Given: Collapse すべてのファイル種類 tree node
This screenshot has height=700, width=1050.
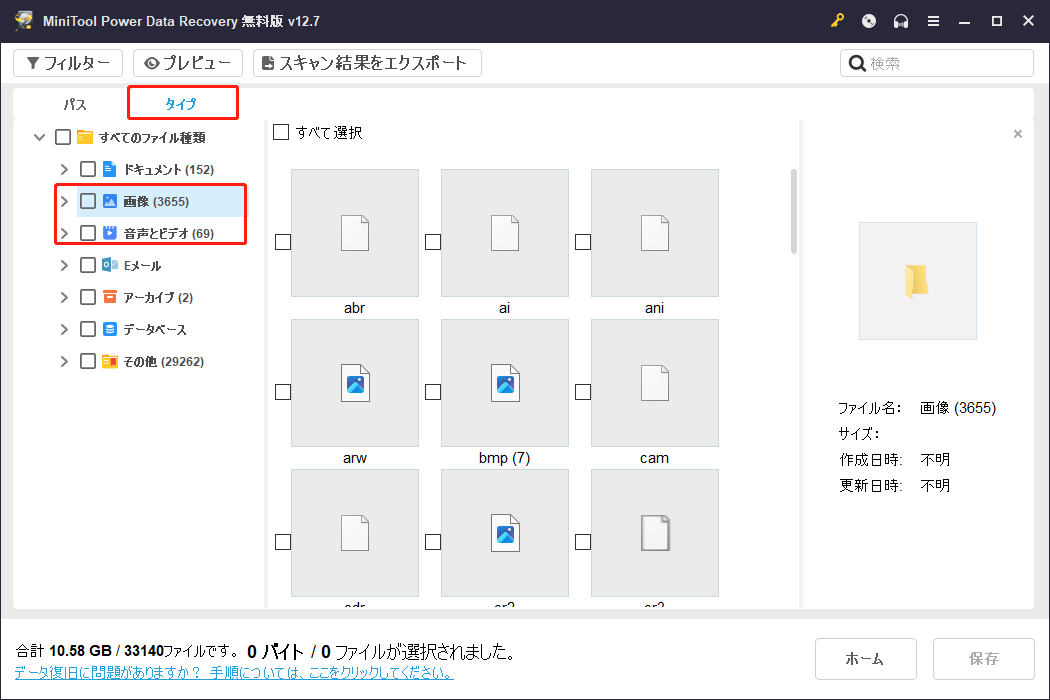Looking at the screenshot, I should pyautogui.click(x=39, y=137).
